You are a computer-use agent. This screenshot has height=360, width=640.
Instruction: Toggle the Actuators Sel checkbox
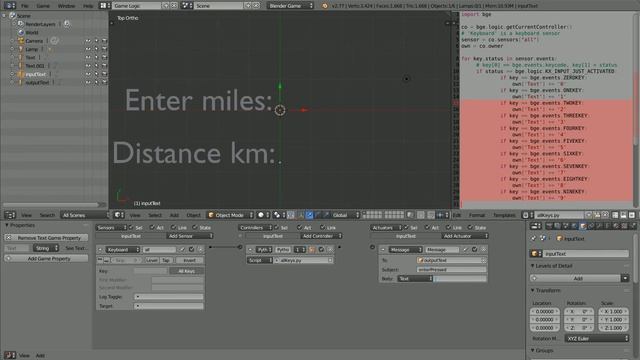[x=407, y=227]
